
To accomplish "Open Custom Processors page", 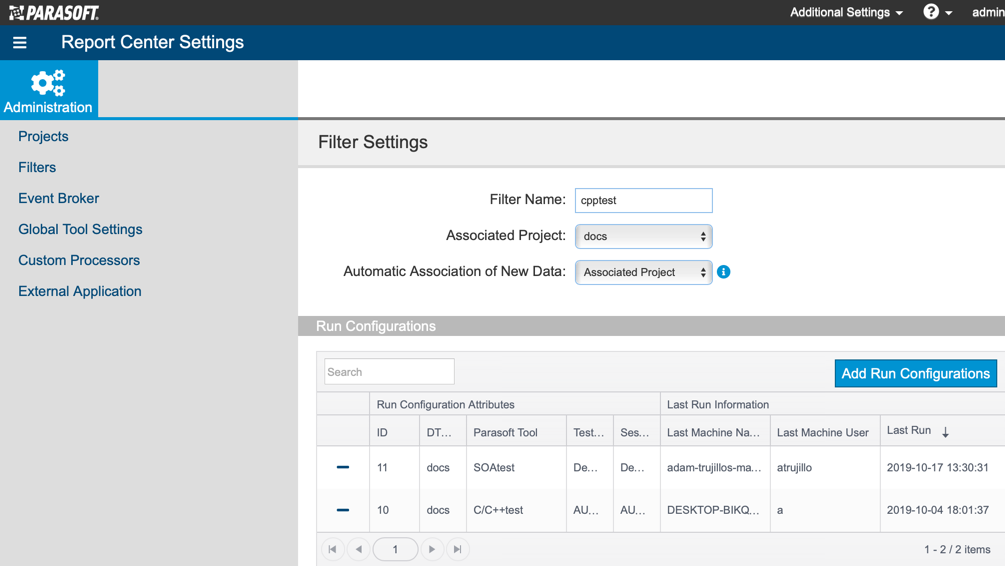I will pyautogui.click(x=79, y=260).
